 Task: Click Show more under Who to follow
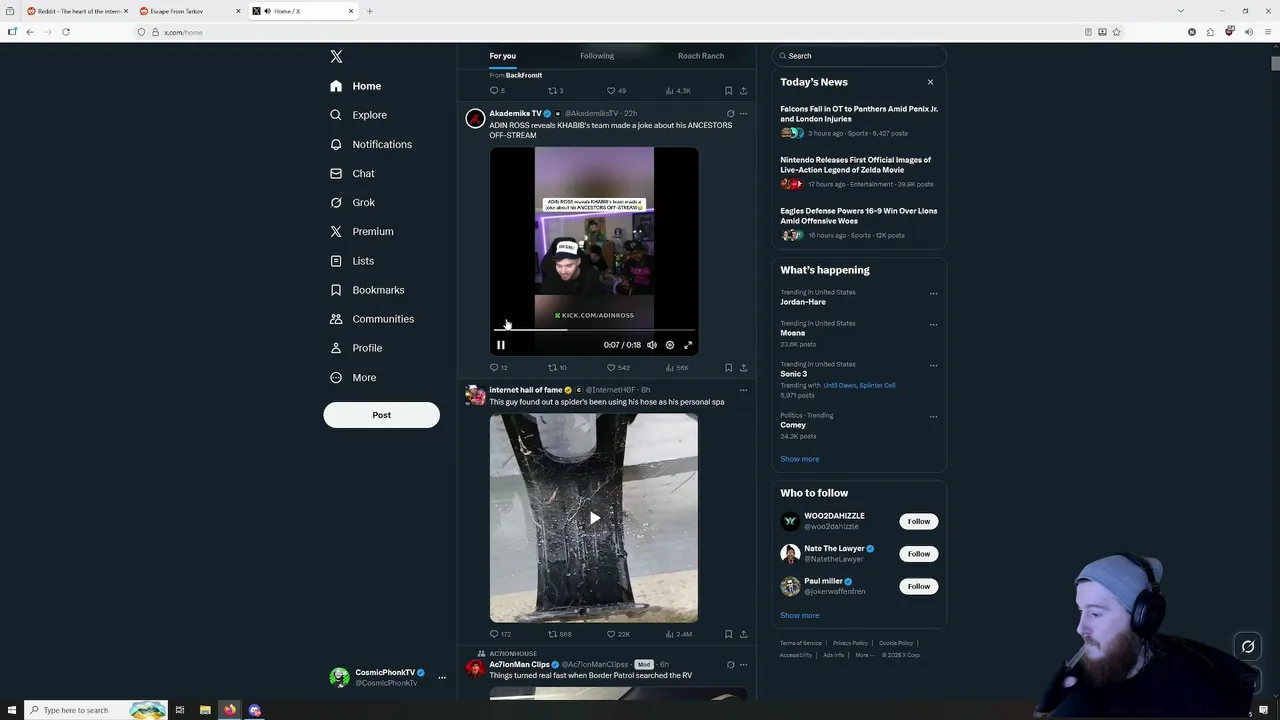pos(799,615)
